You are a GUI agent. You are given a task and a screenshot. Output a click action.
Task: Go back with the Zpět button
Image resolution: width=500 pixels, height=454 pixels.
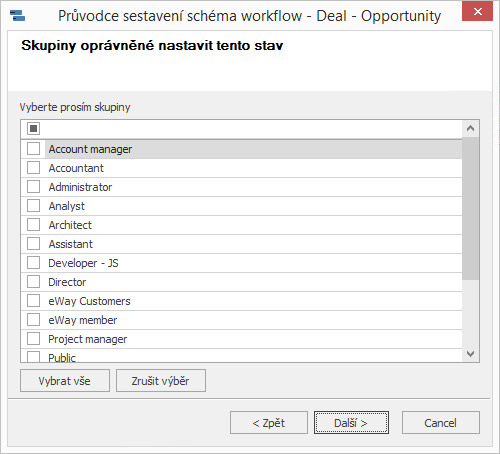pos(269,423)
